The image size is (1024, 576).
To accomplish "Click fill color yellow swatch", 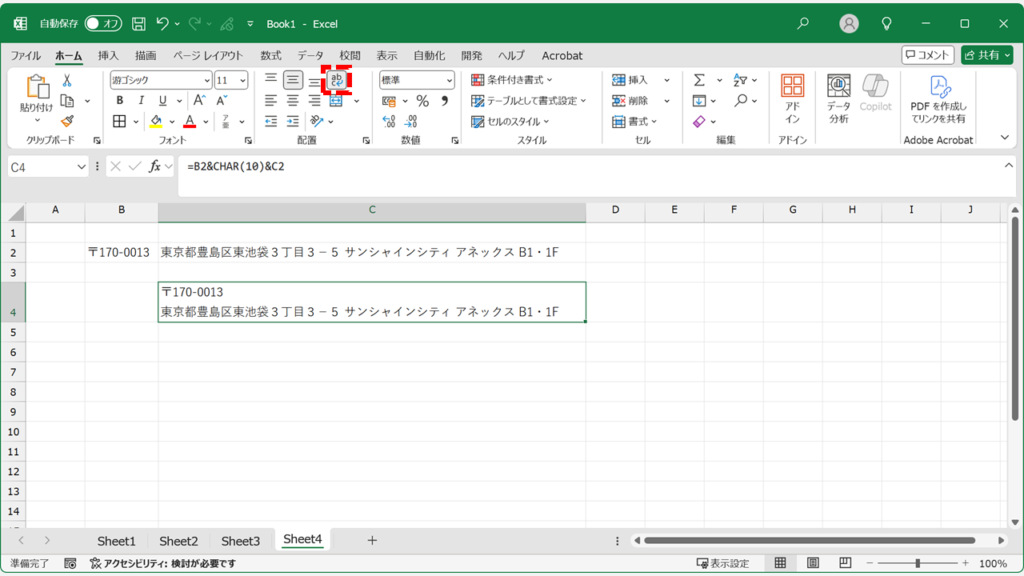I will [156, 121].
